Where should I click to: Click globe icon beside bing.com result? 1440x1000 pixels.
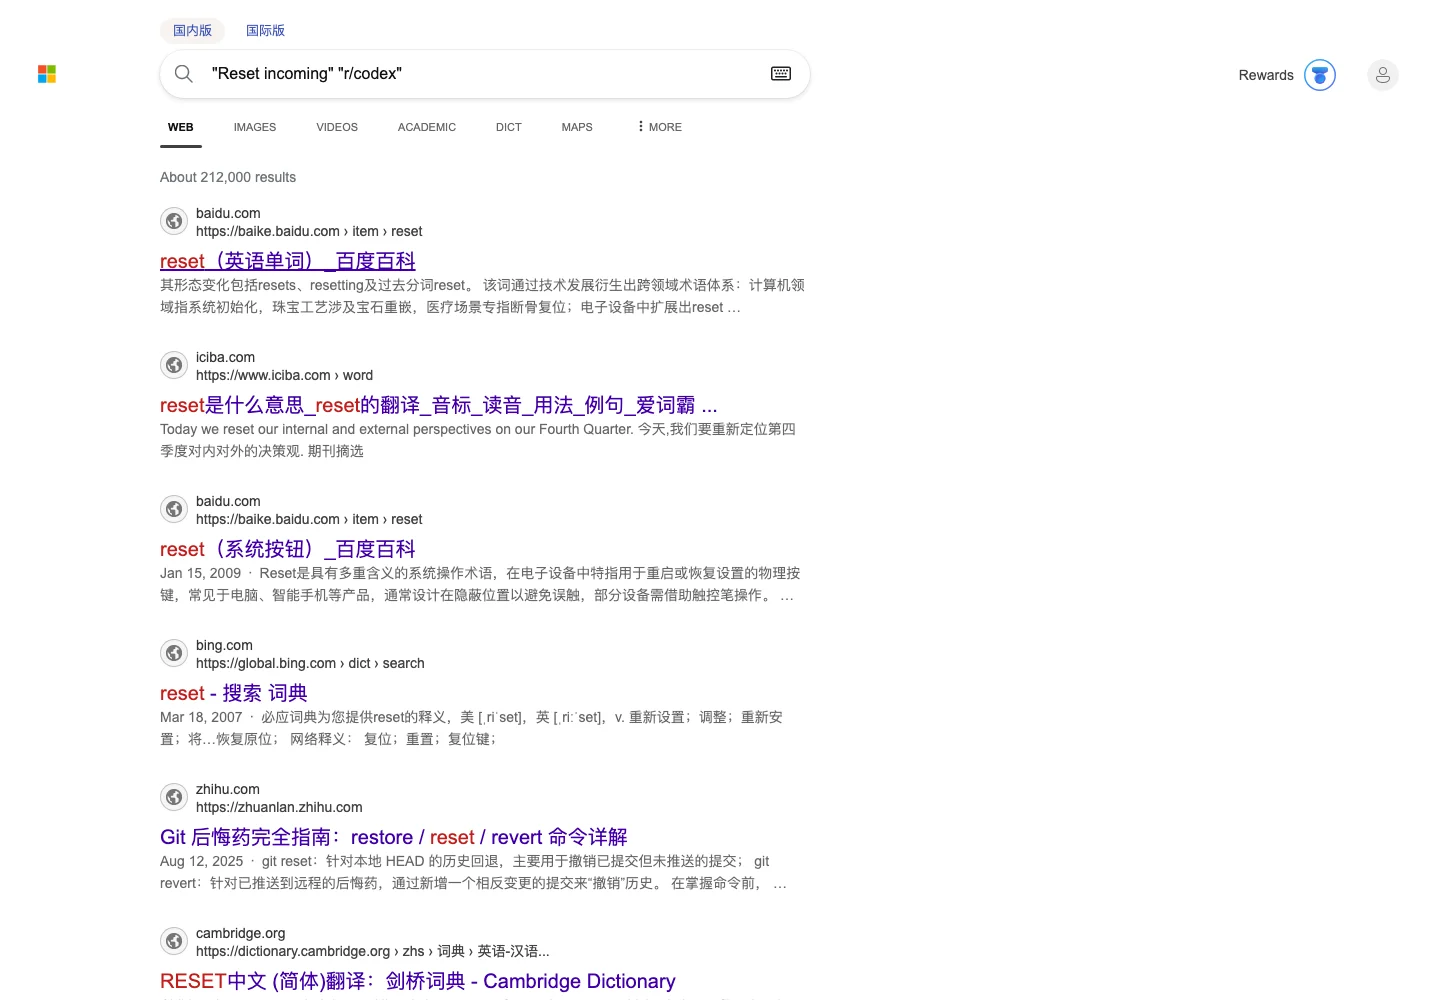pyautogui.click(x=174, y=653)
